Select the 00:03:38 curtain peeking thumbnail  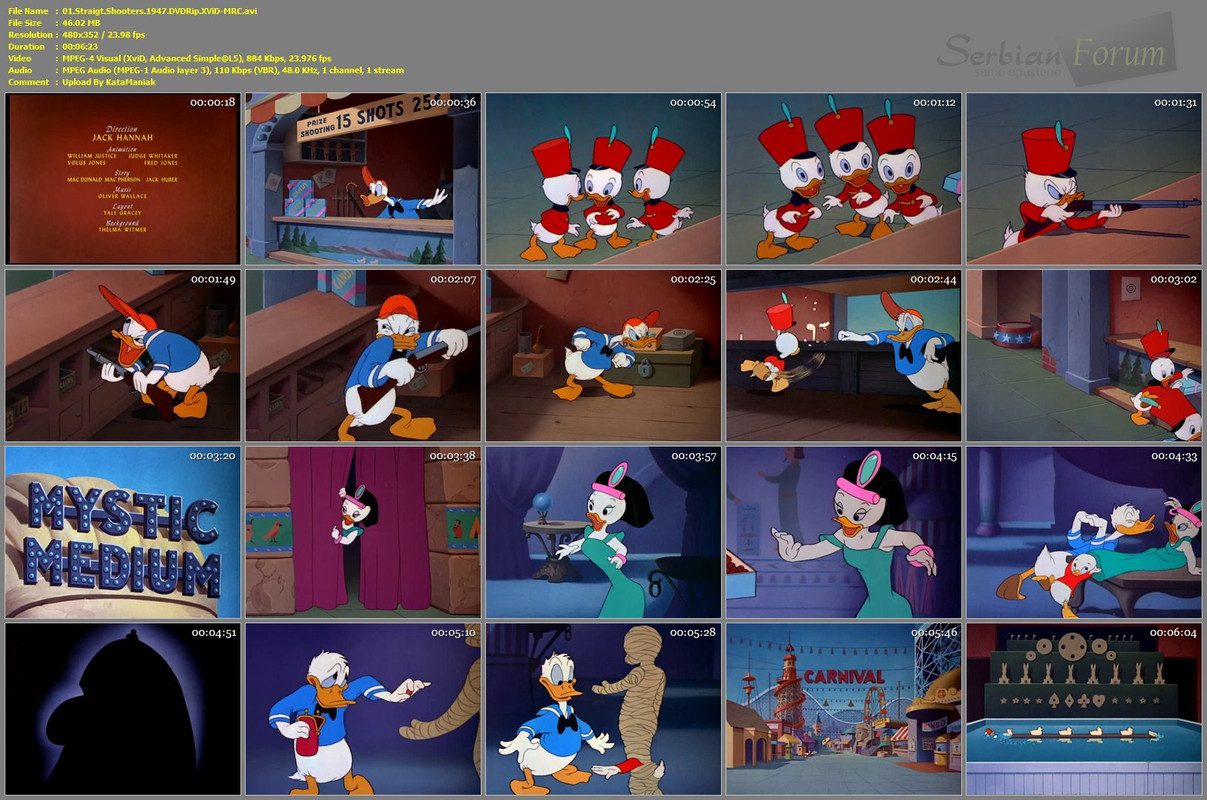363,532
